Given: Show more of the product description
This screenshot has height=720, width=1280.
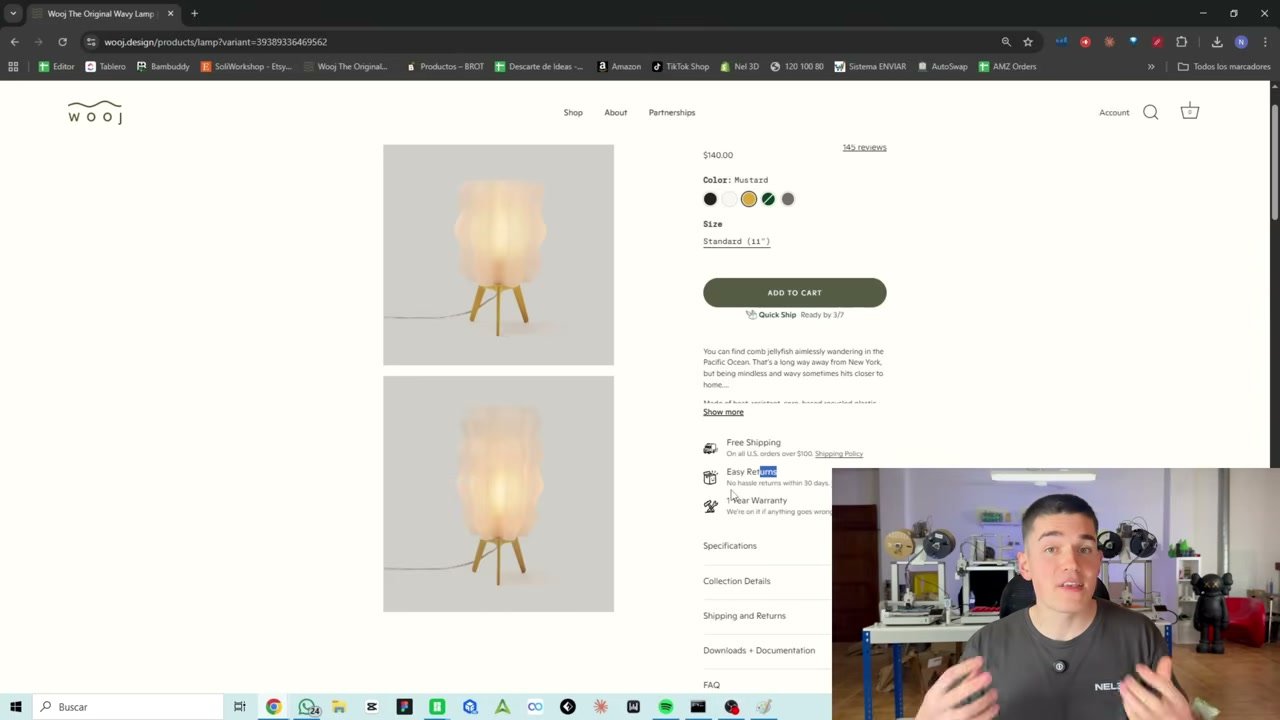Looking at the screenshot, I should point(723,412).
